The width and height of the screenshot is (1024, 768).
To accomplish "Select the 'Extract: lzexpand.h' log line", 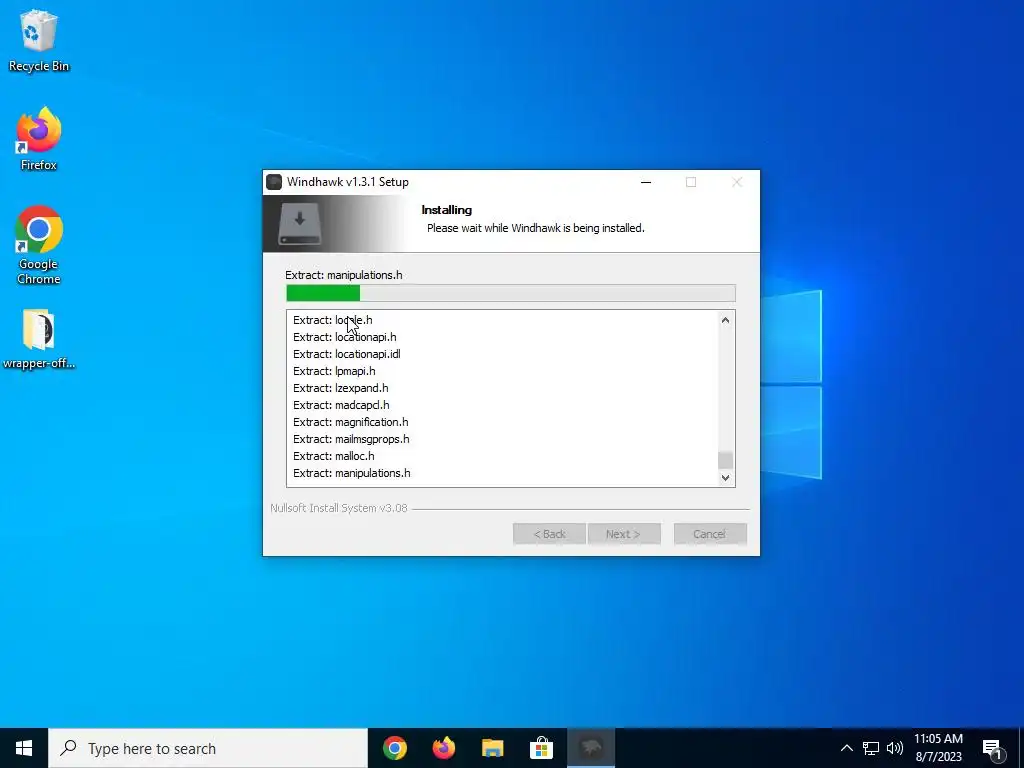I will pyautogui.click(x=341, y=388).
